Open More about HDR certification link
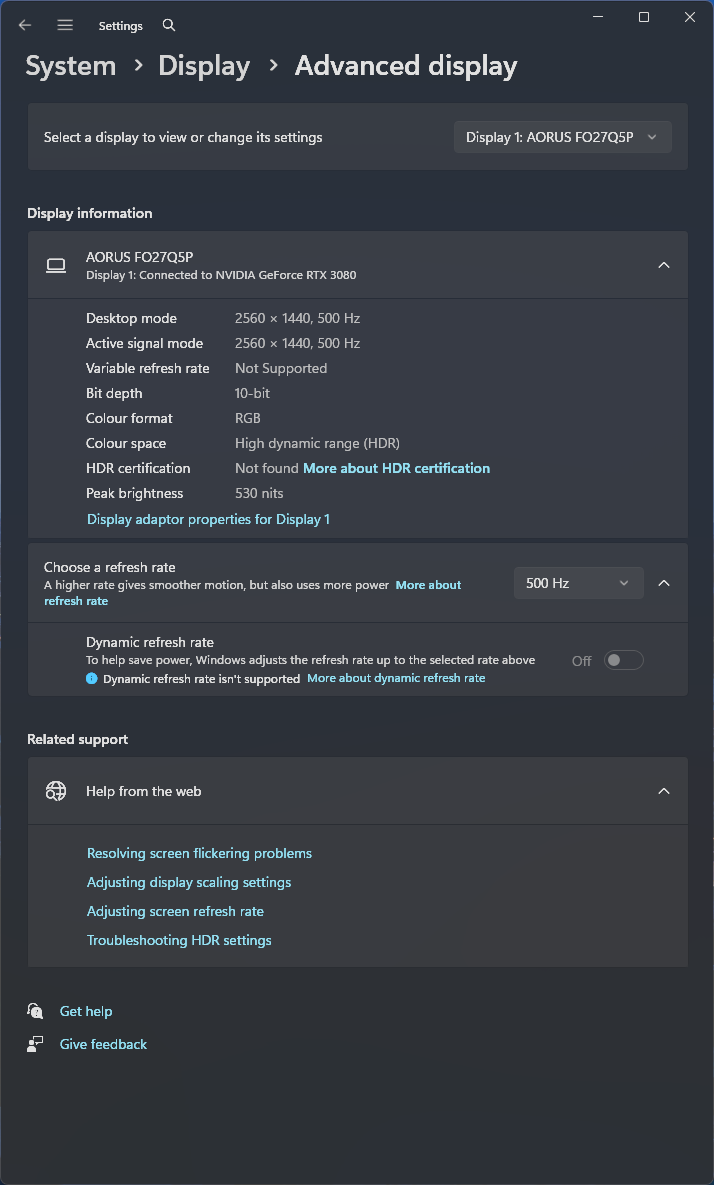This screenshot has height=1185, width=714. coord(396,468)
